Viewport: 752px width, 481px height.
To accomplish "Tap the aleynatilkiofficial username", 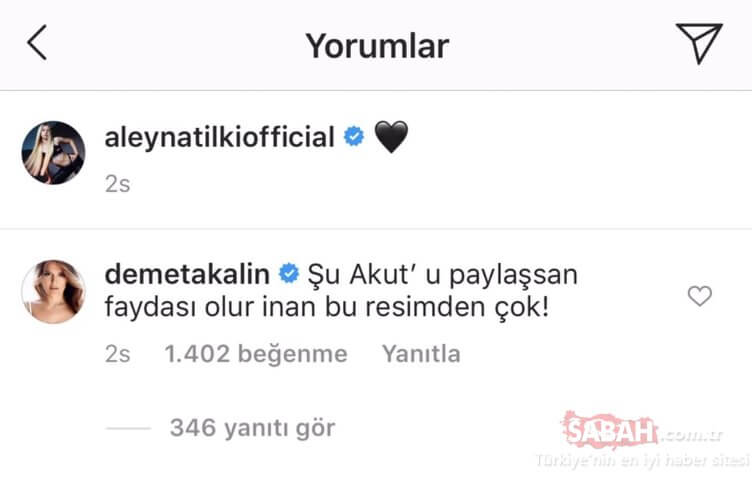I will pyautogui.click(x=220, y=138).
